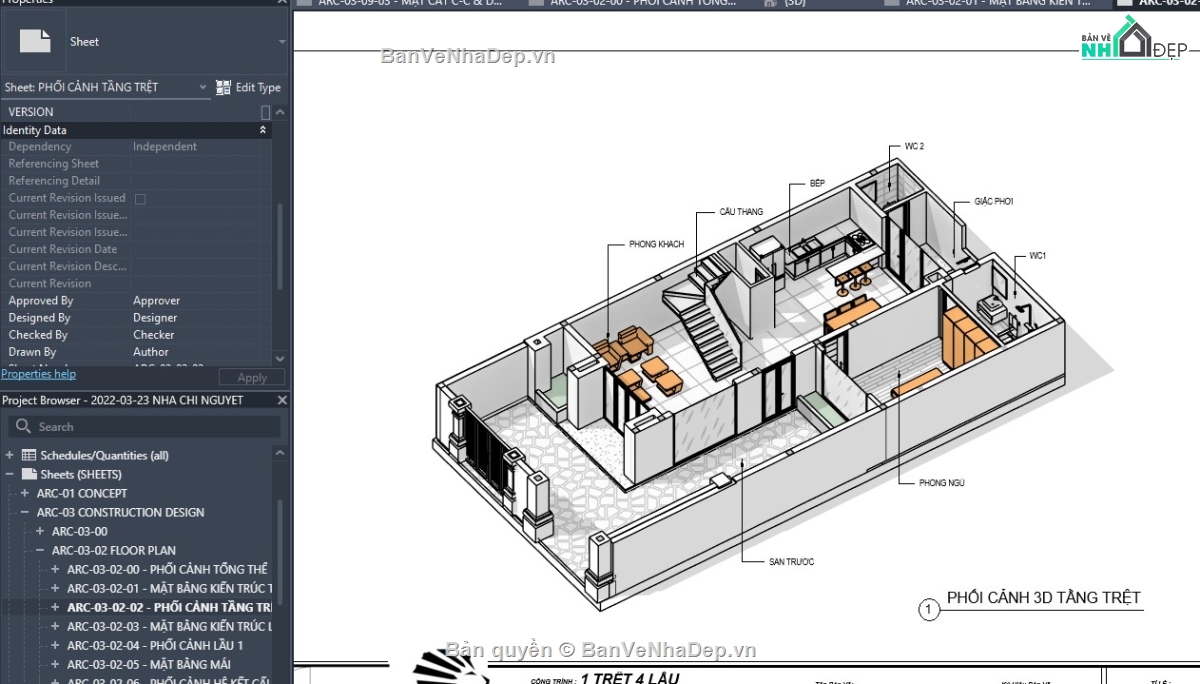The width and height of the screenshot is (1200, 684).
Task: Expand the Schedules/Quantities (all) node
Action: pos(10,455)
